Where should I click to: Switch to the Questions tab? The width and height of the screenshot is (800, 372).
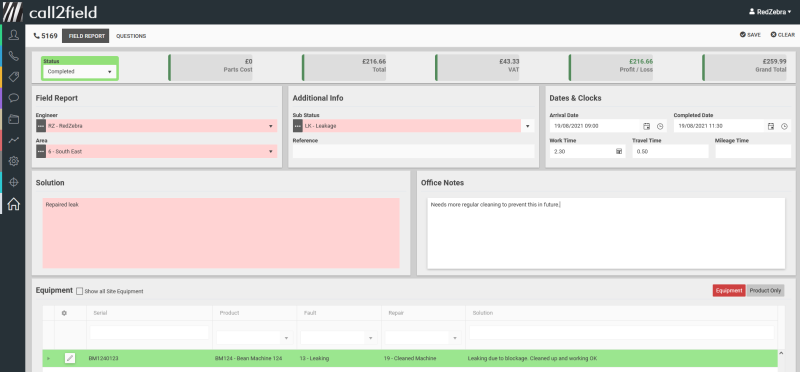[x=131, y=36]
